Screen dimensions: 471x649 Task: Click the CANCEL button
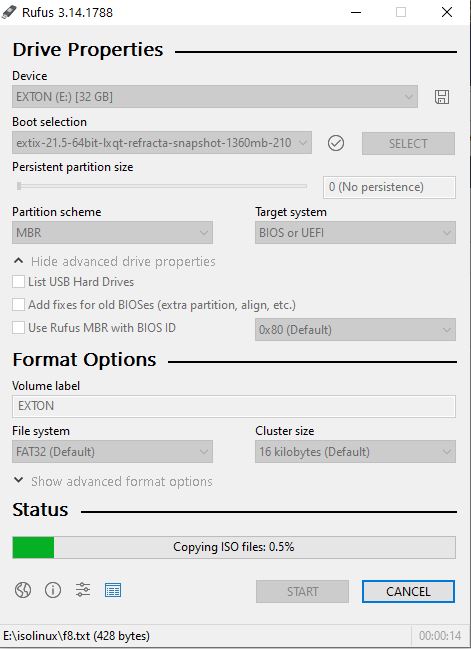[408, 591]
